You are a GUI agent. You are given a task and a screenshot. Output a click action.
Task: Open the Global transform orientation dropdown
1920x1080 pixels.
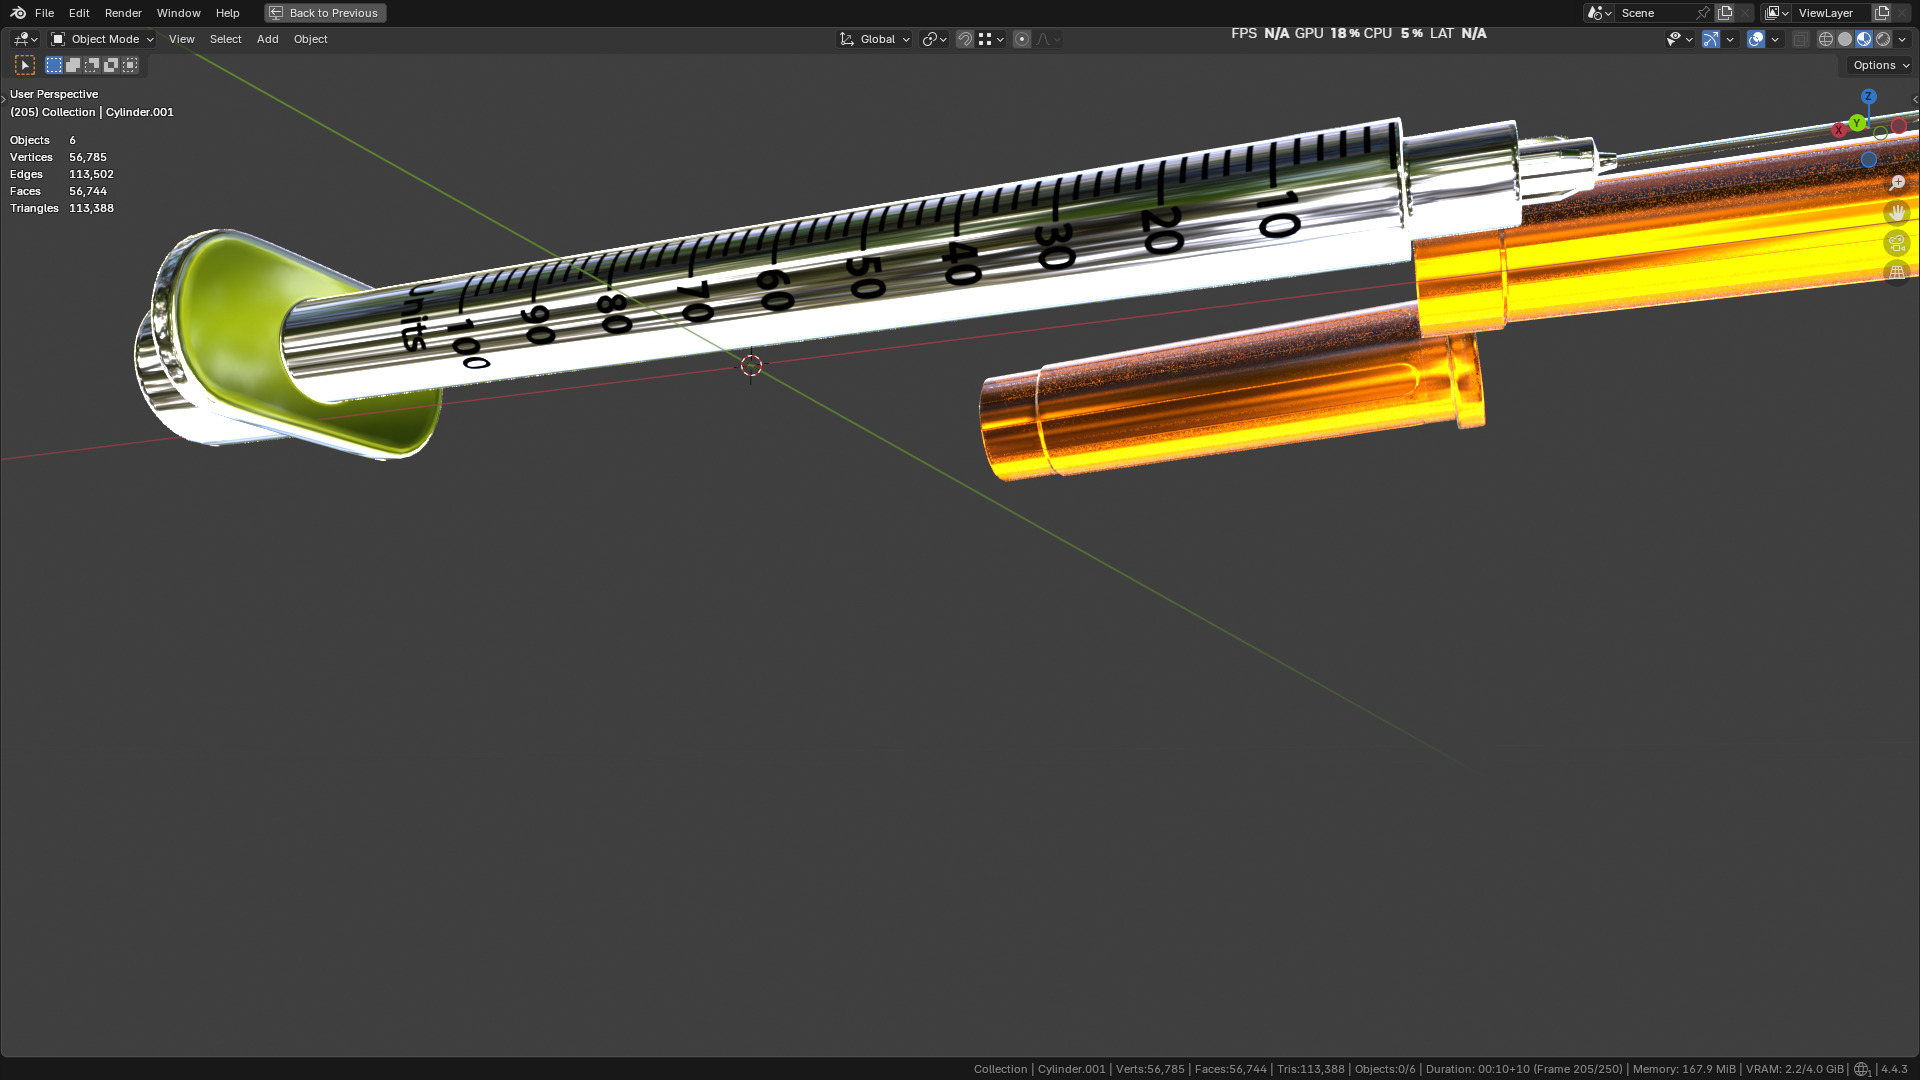(875, 39)
